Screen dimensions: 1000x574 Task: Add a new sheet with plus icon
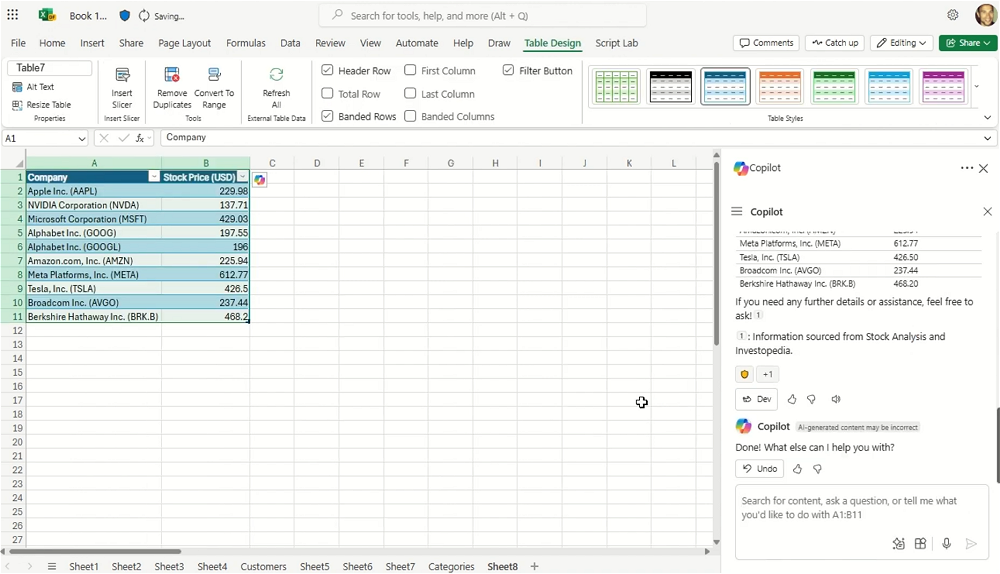[534, 566]
